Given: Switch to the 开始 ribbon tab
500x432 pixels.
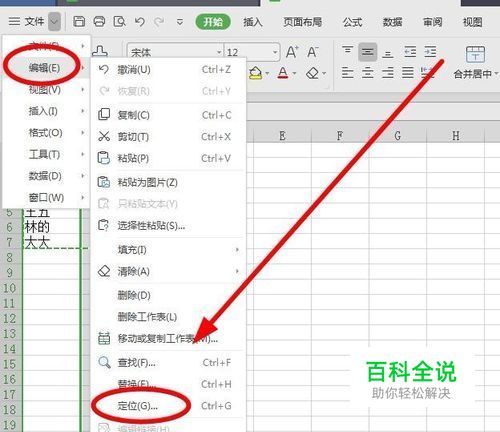Looking at the screenshot, I should click(213, 22).
